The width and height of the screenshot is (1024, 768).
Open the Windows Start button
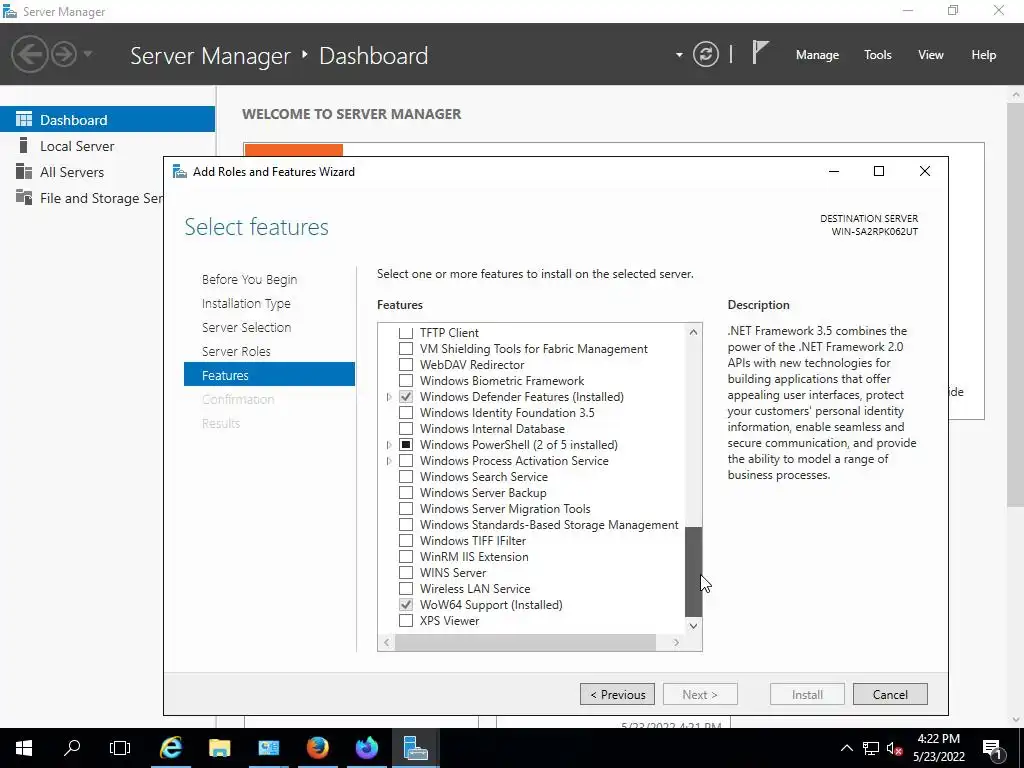pos(24,748)
